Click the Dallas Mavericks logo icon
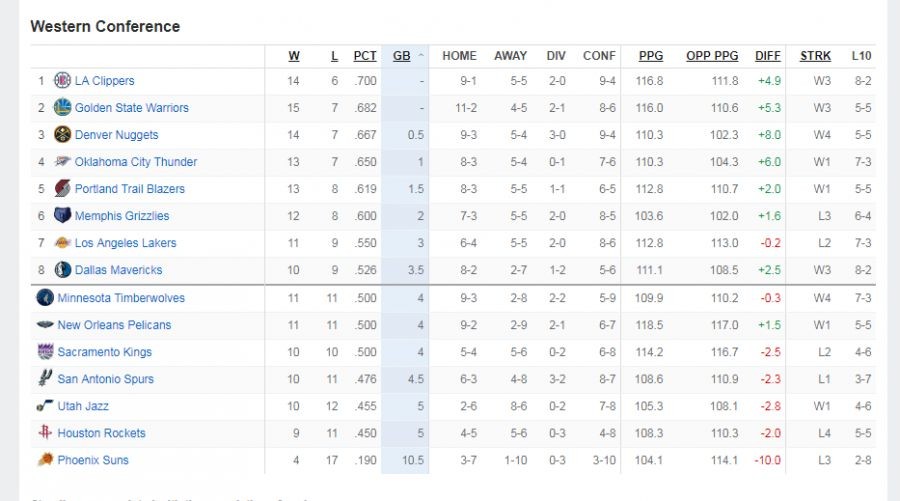Viewport: 900px width, 501px height. tap(62, 270)
